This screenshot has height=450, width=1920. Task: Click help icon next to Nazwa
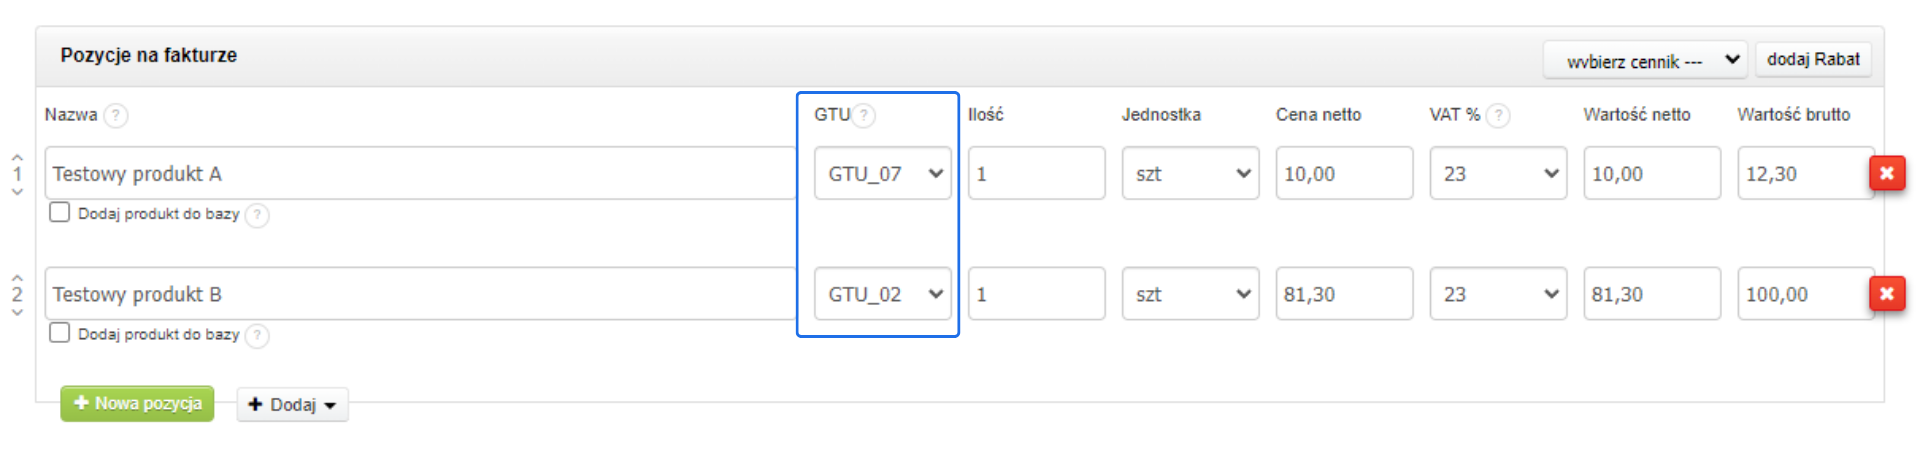click(x=116, y=115)
